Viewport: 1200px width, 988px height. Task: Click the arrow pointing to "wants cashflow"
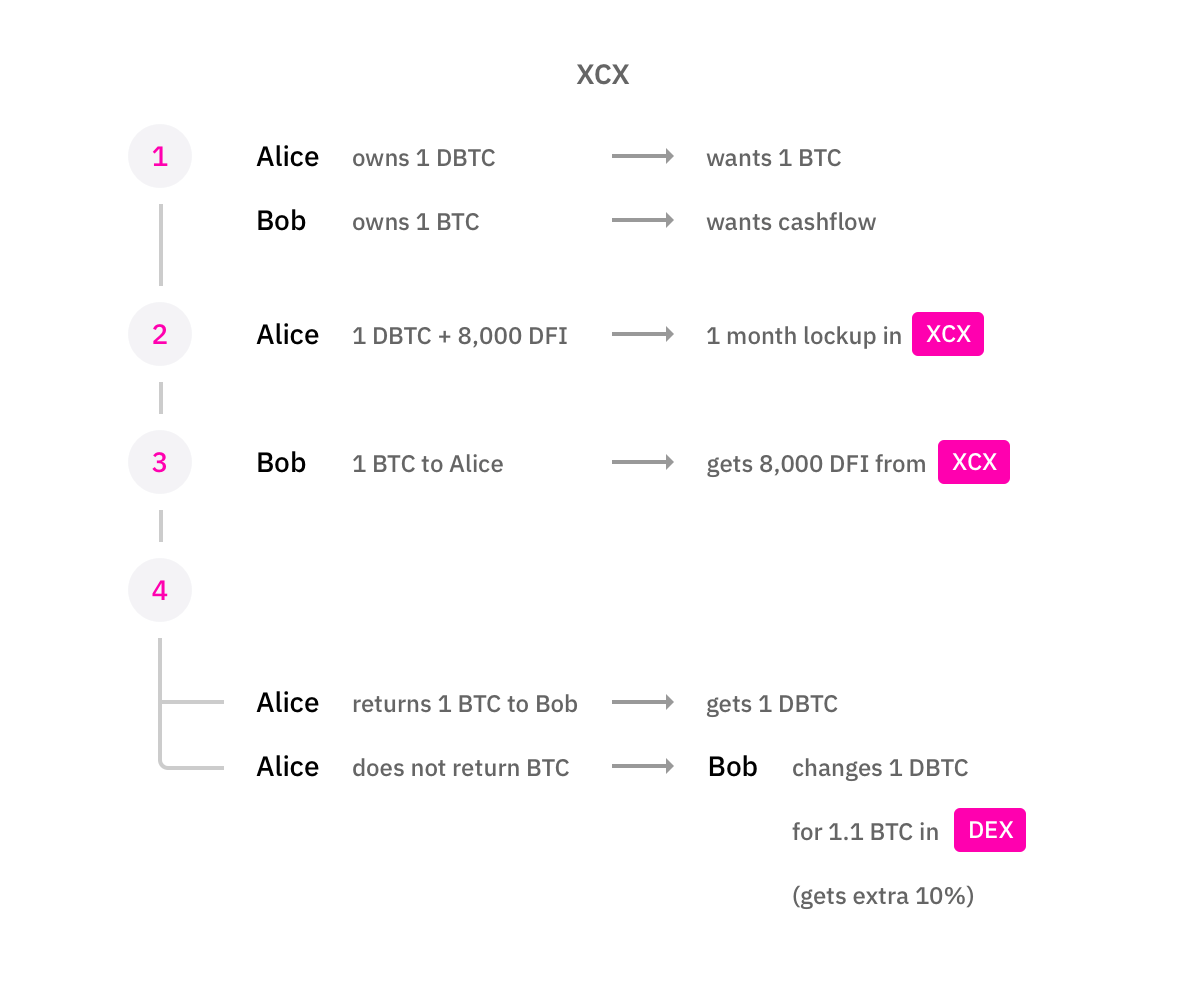pyautogui.click(x=643, y=221)
